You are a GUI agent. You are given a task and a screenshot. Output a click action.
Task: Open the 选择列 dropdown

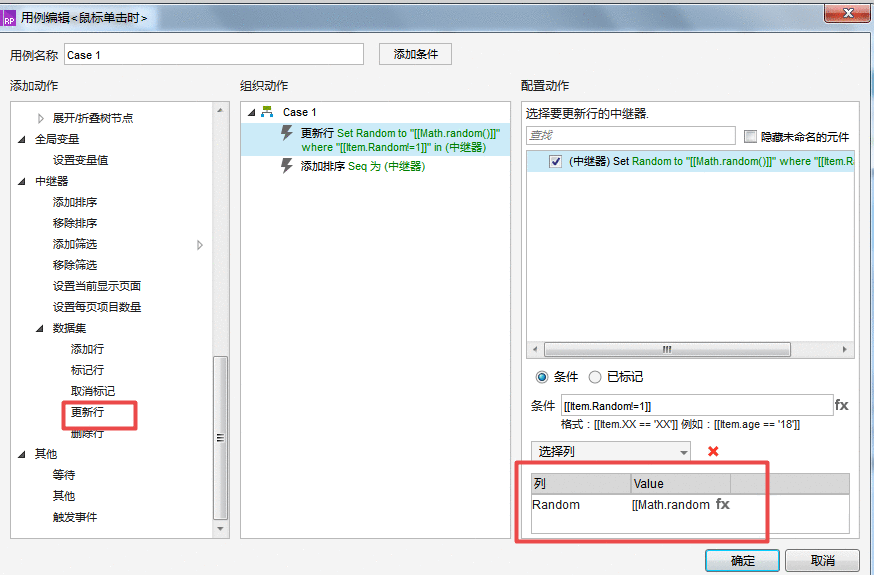point(611,451)
